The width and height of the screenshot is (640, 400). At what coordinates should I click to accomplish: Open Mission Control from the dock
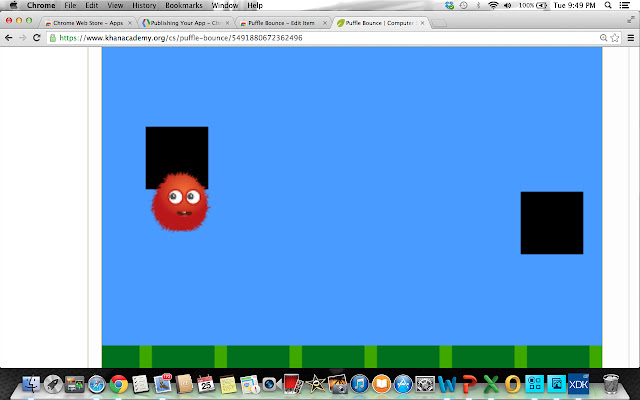click(x=74, y=384)
